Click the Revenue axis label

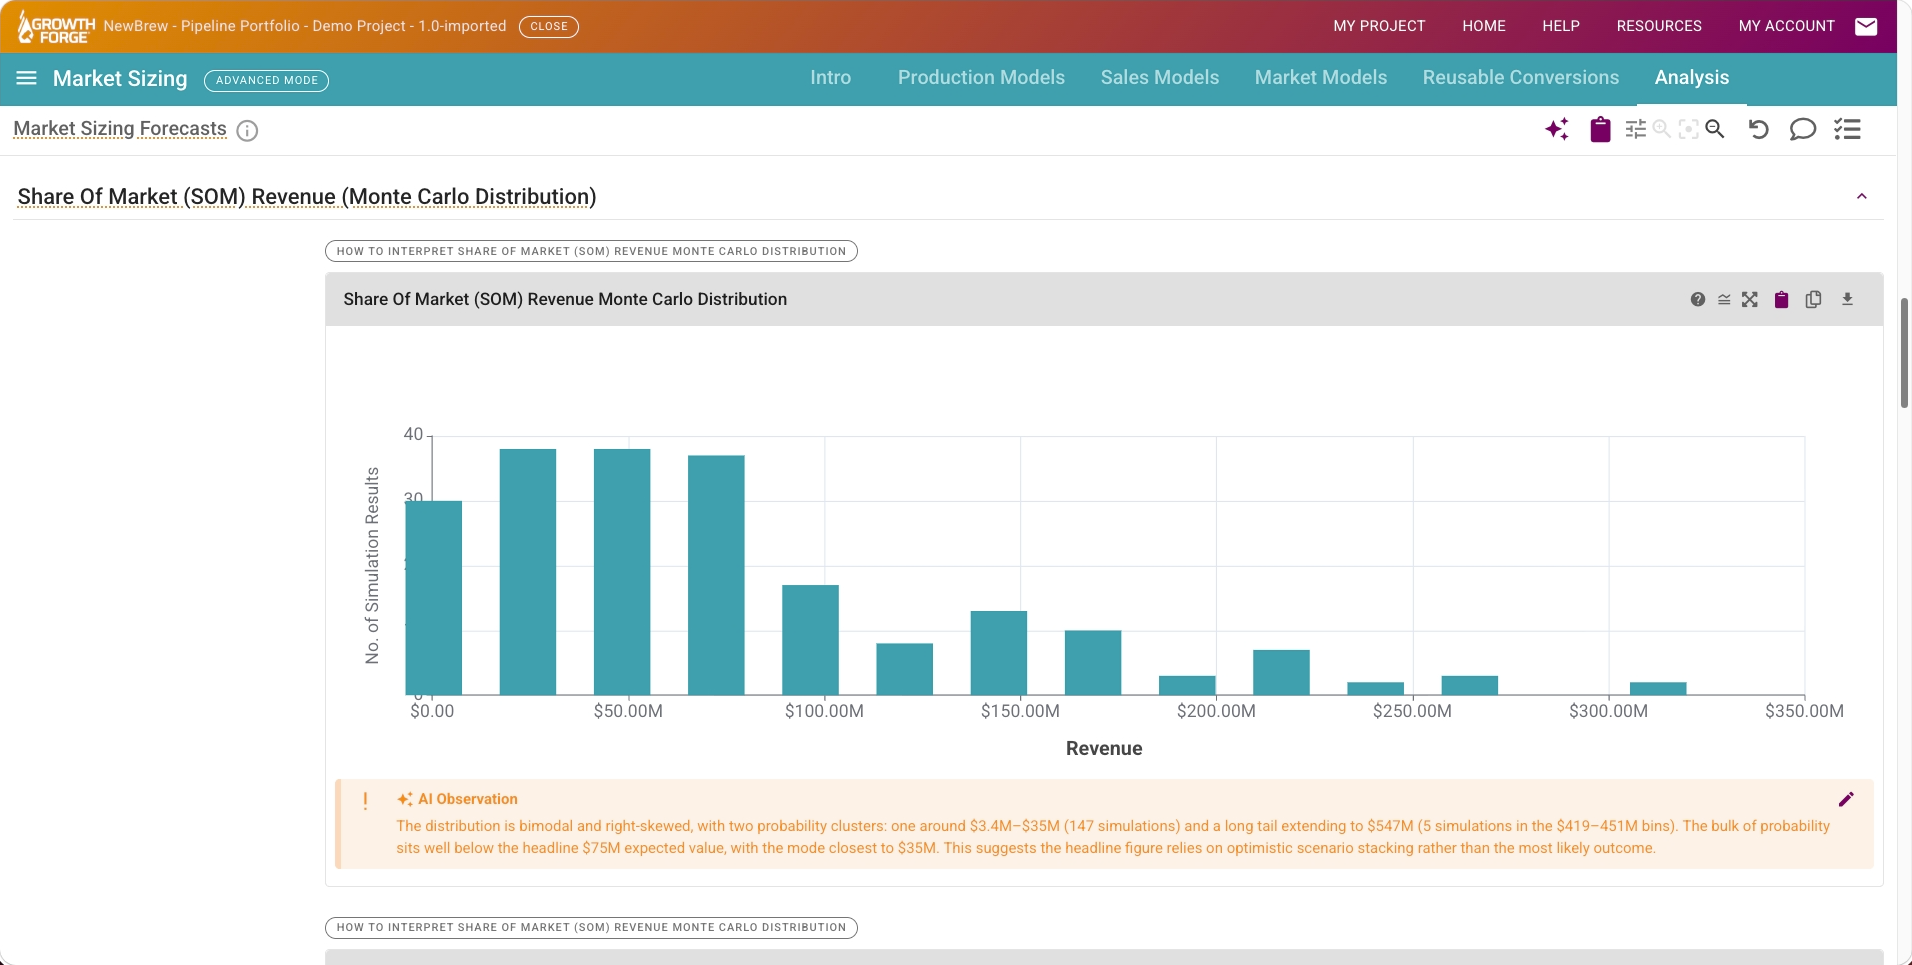1104,748
